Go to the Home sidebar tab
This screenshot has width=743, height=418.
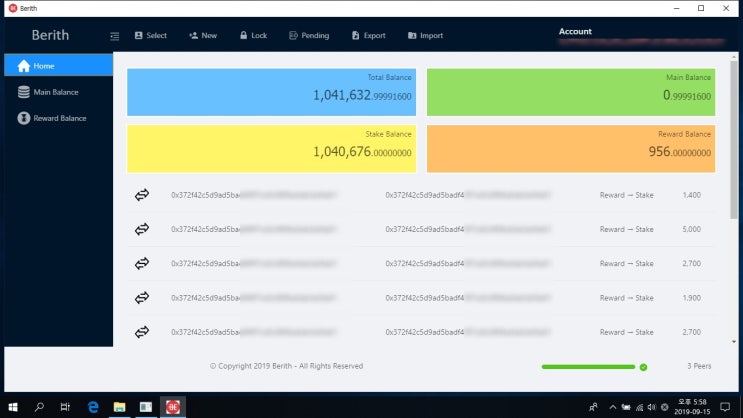point(59,65)
